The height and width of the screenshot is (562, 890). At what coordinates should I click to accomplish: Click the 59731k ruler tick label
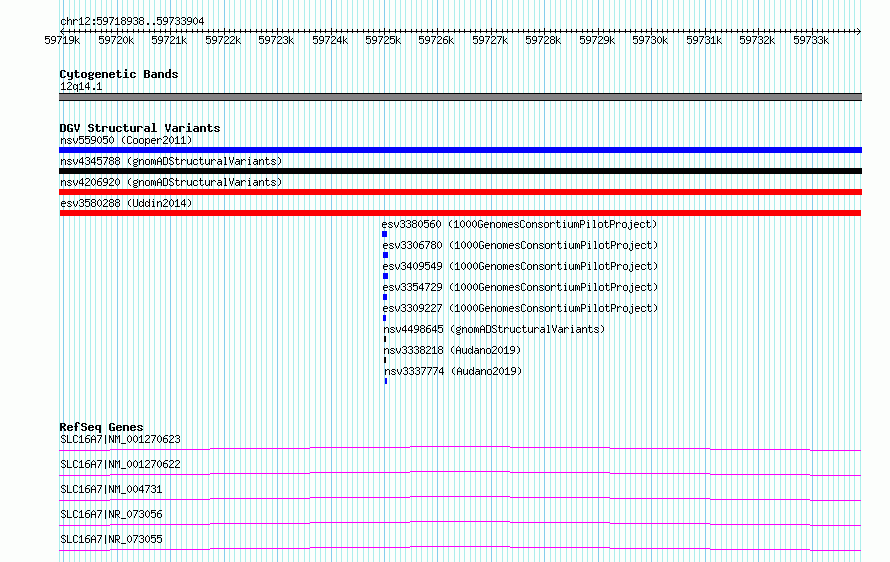[704, 40]
